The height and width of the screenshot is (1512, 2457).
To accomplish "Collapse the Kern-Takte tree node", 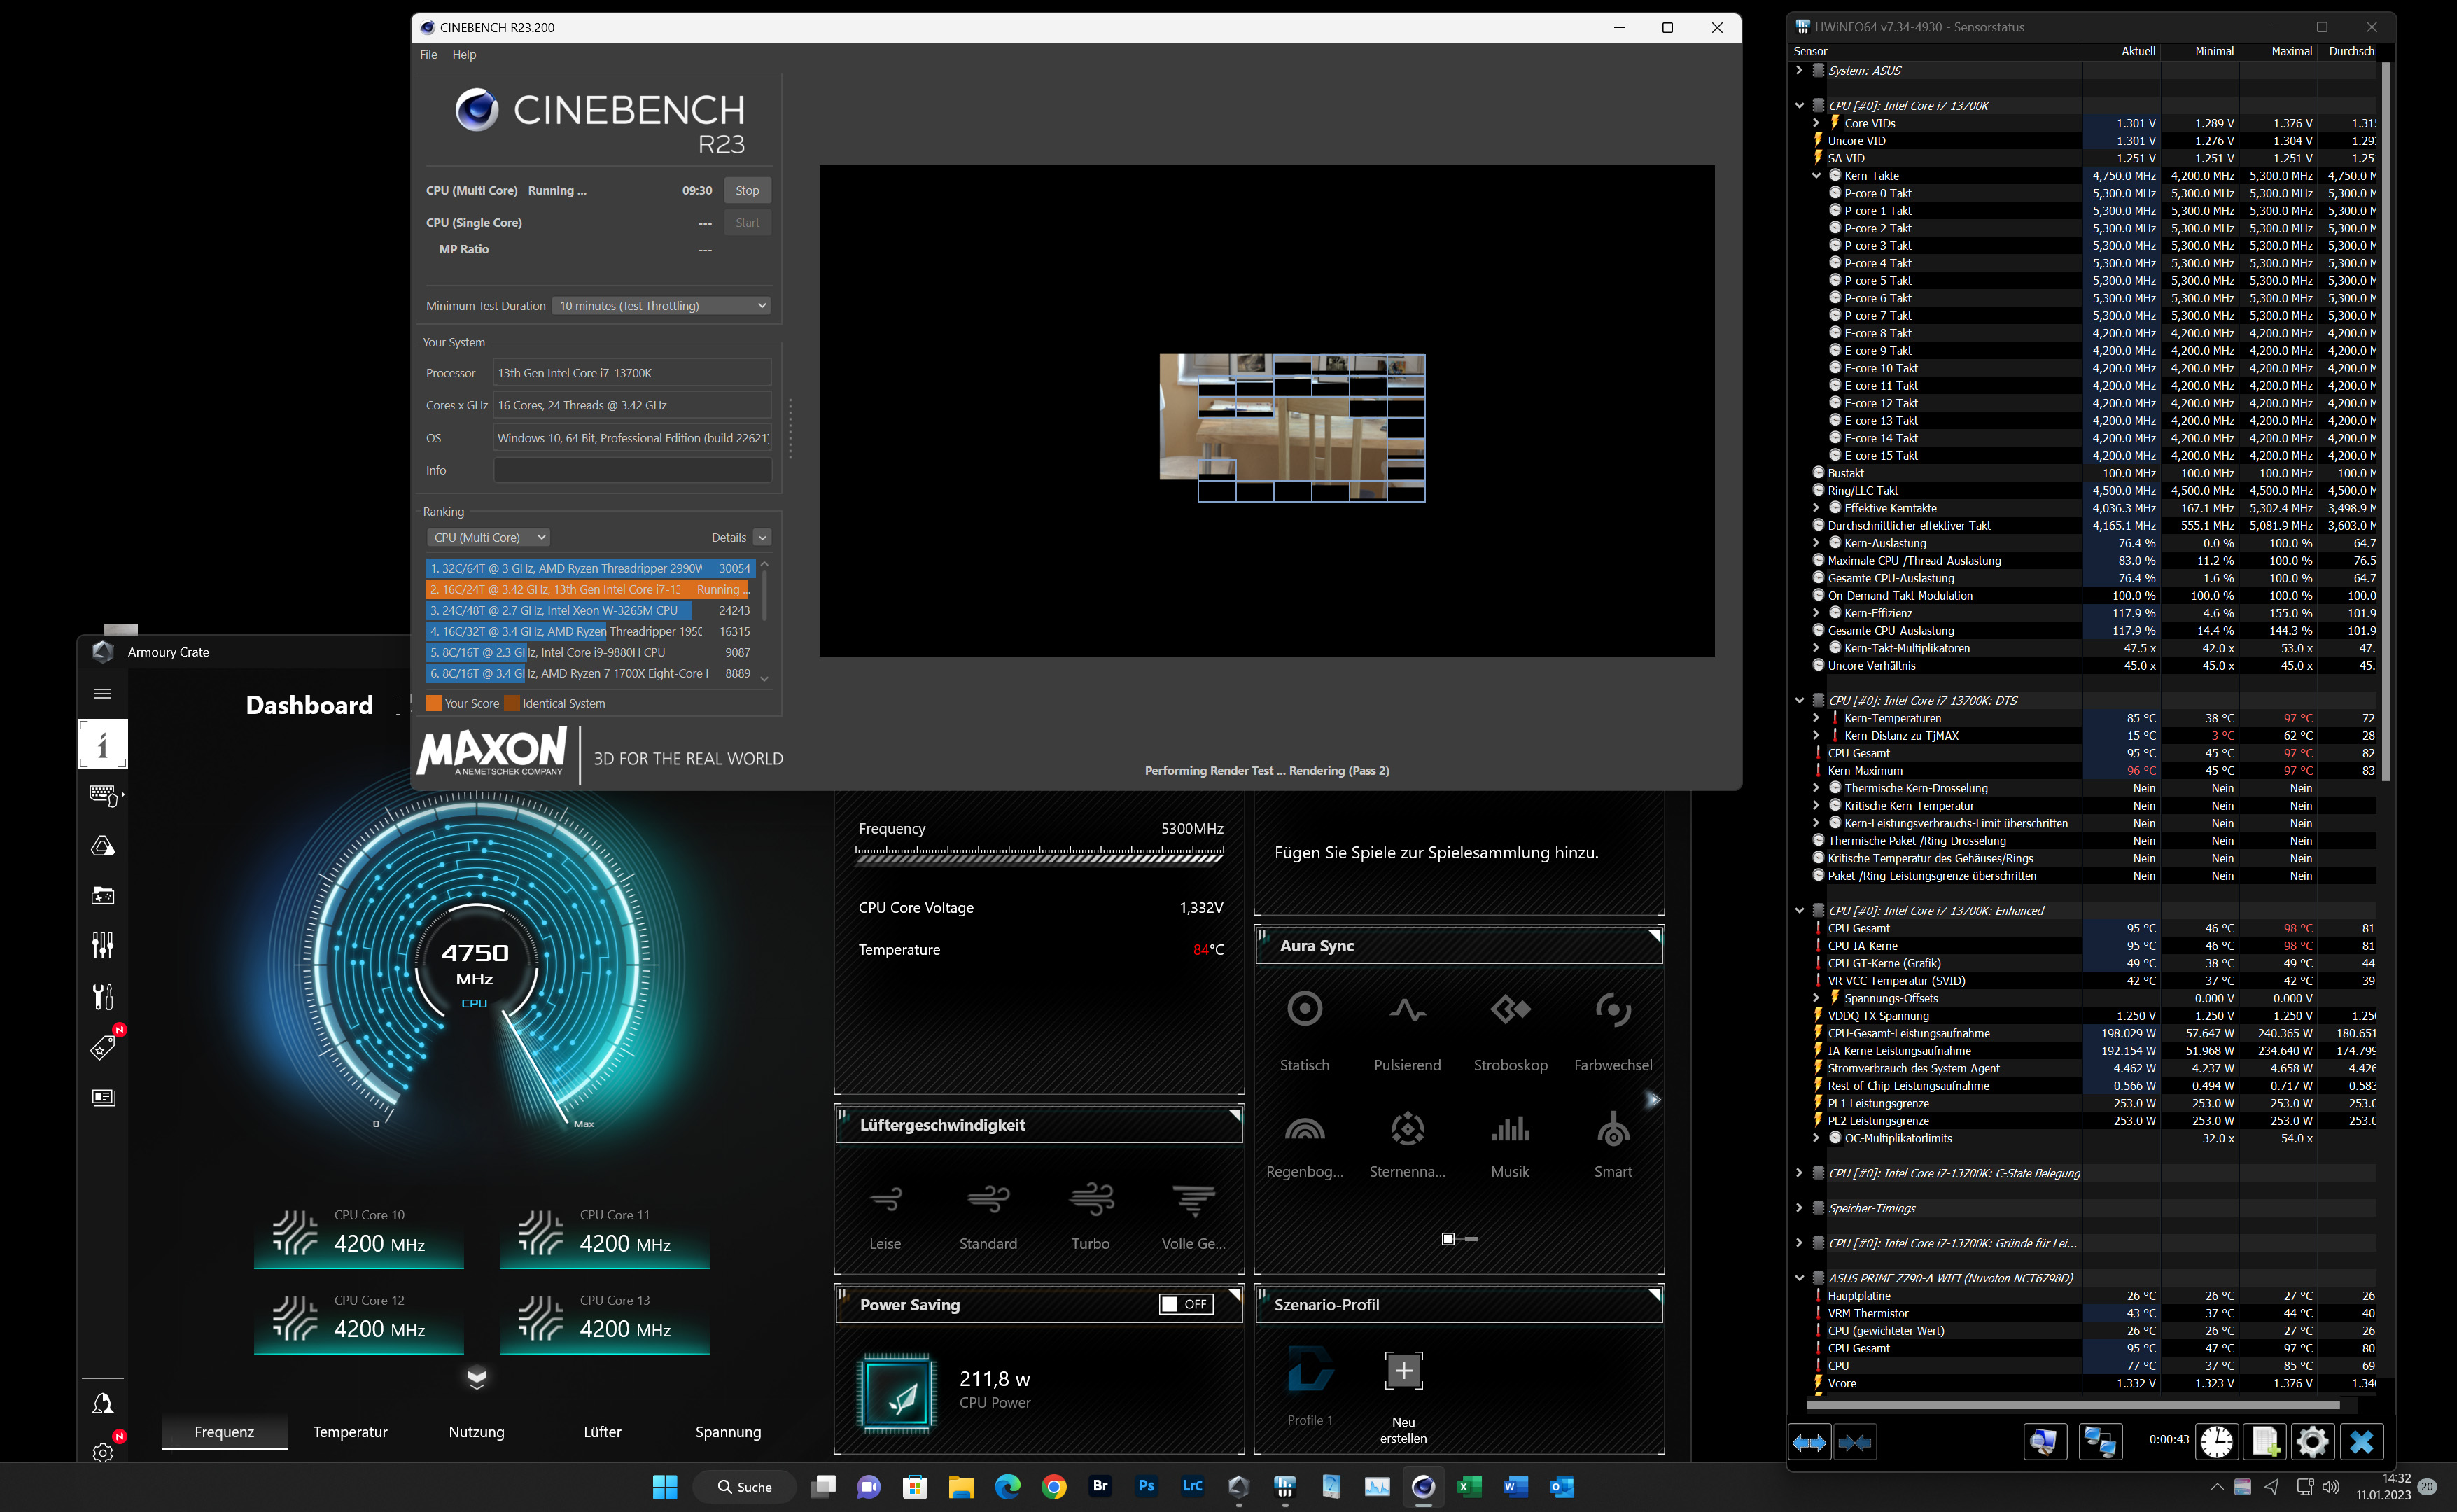I will pos(1816,176).
